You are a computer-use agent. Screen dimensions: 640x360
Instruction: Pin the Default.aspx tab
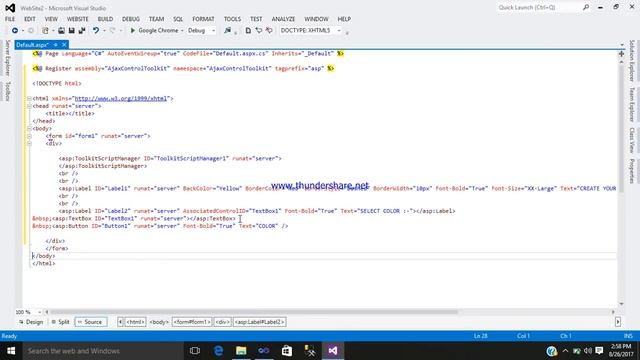click(56, 45)
